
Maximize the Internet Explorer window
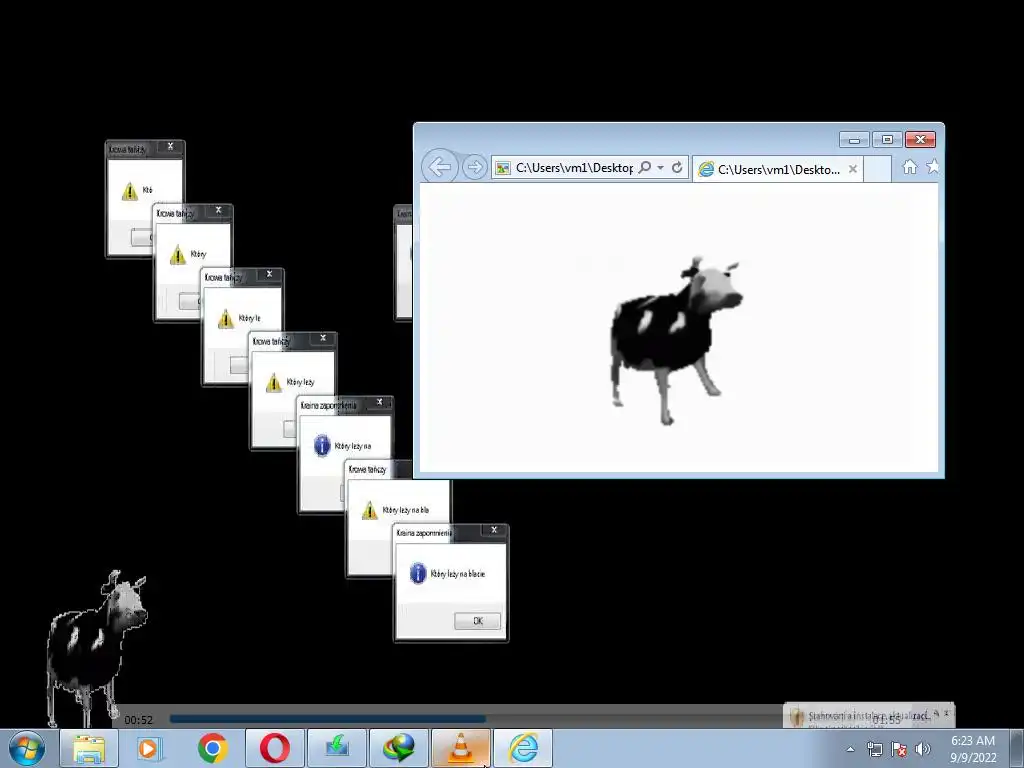pos(887,140)
